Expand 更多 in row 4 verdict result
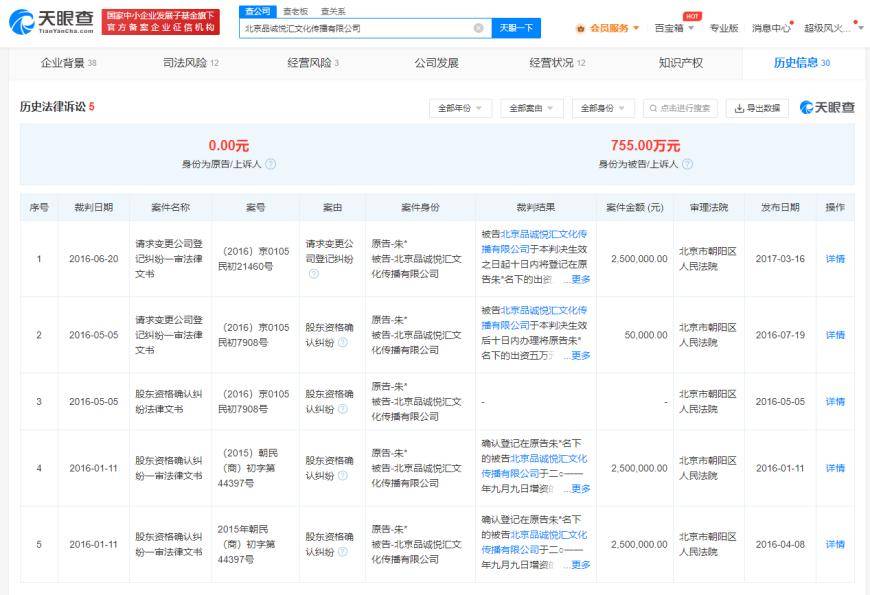The width and height of the screenshot is (870, 595). 579,489
